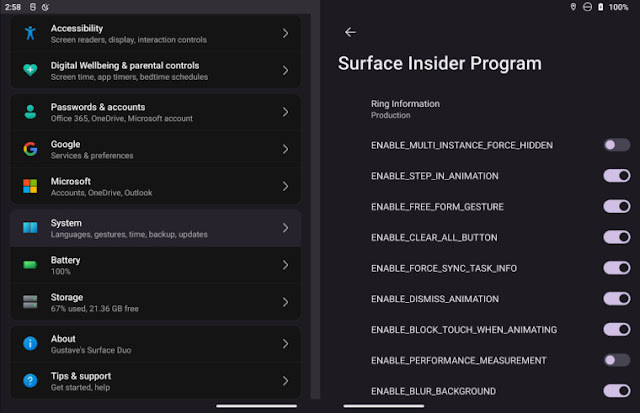Click the About info icon
The width and height of the screenshot is (640, 413).
pyautogui.click(x=30, y=344)
